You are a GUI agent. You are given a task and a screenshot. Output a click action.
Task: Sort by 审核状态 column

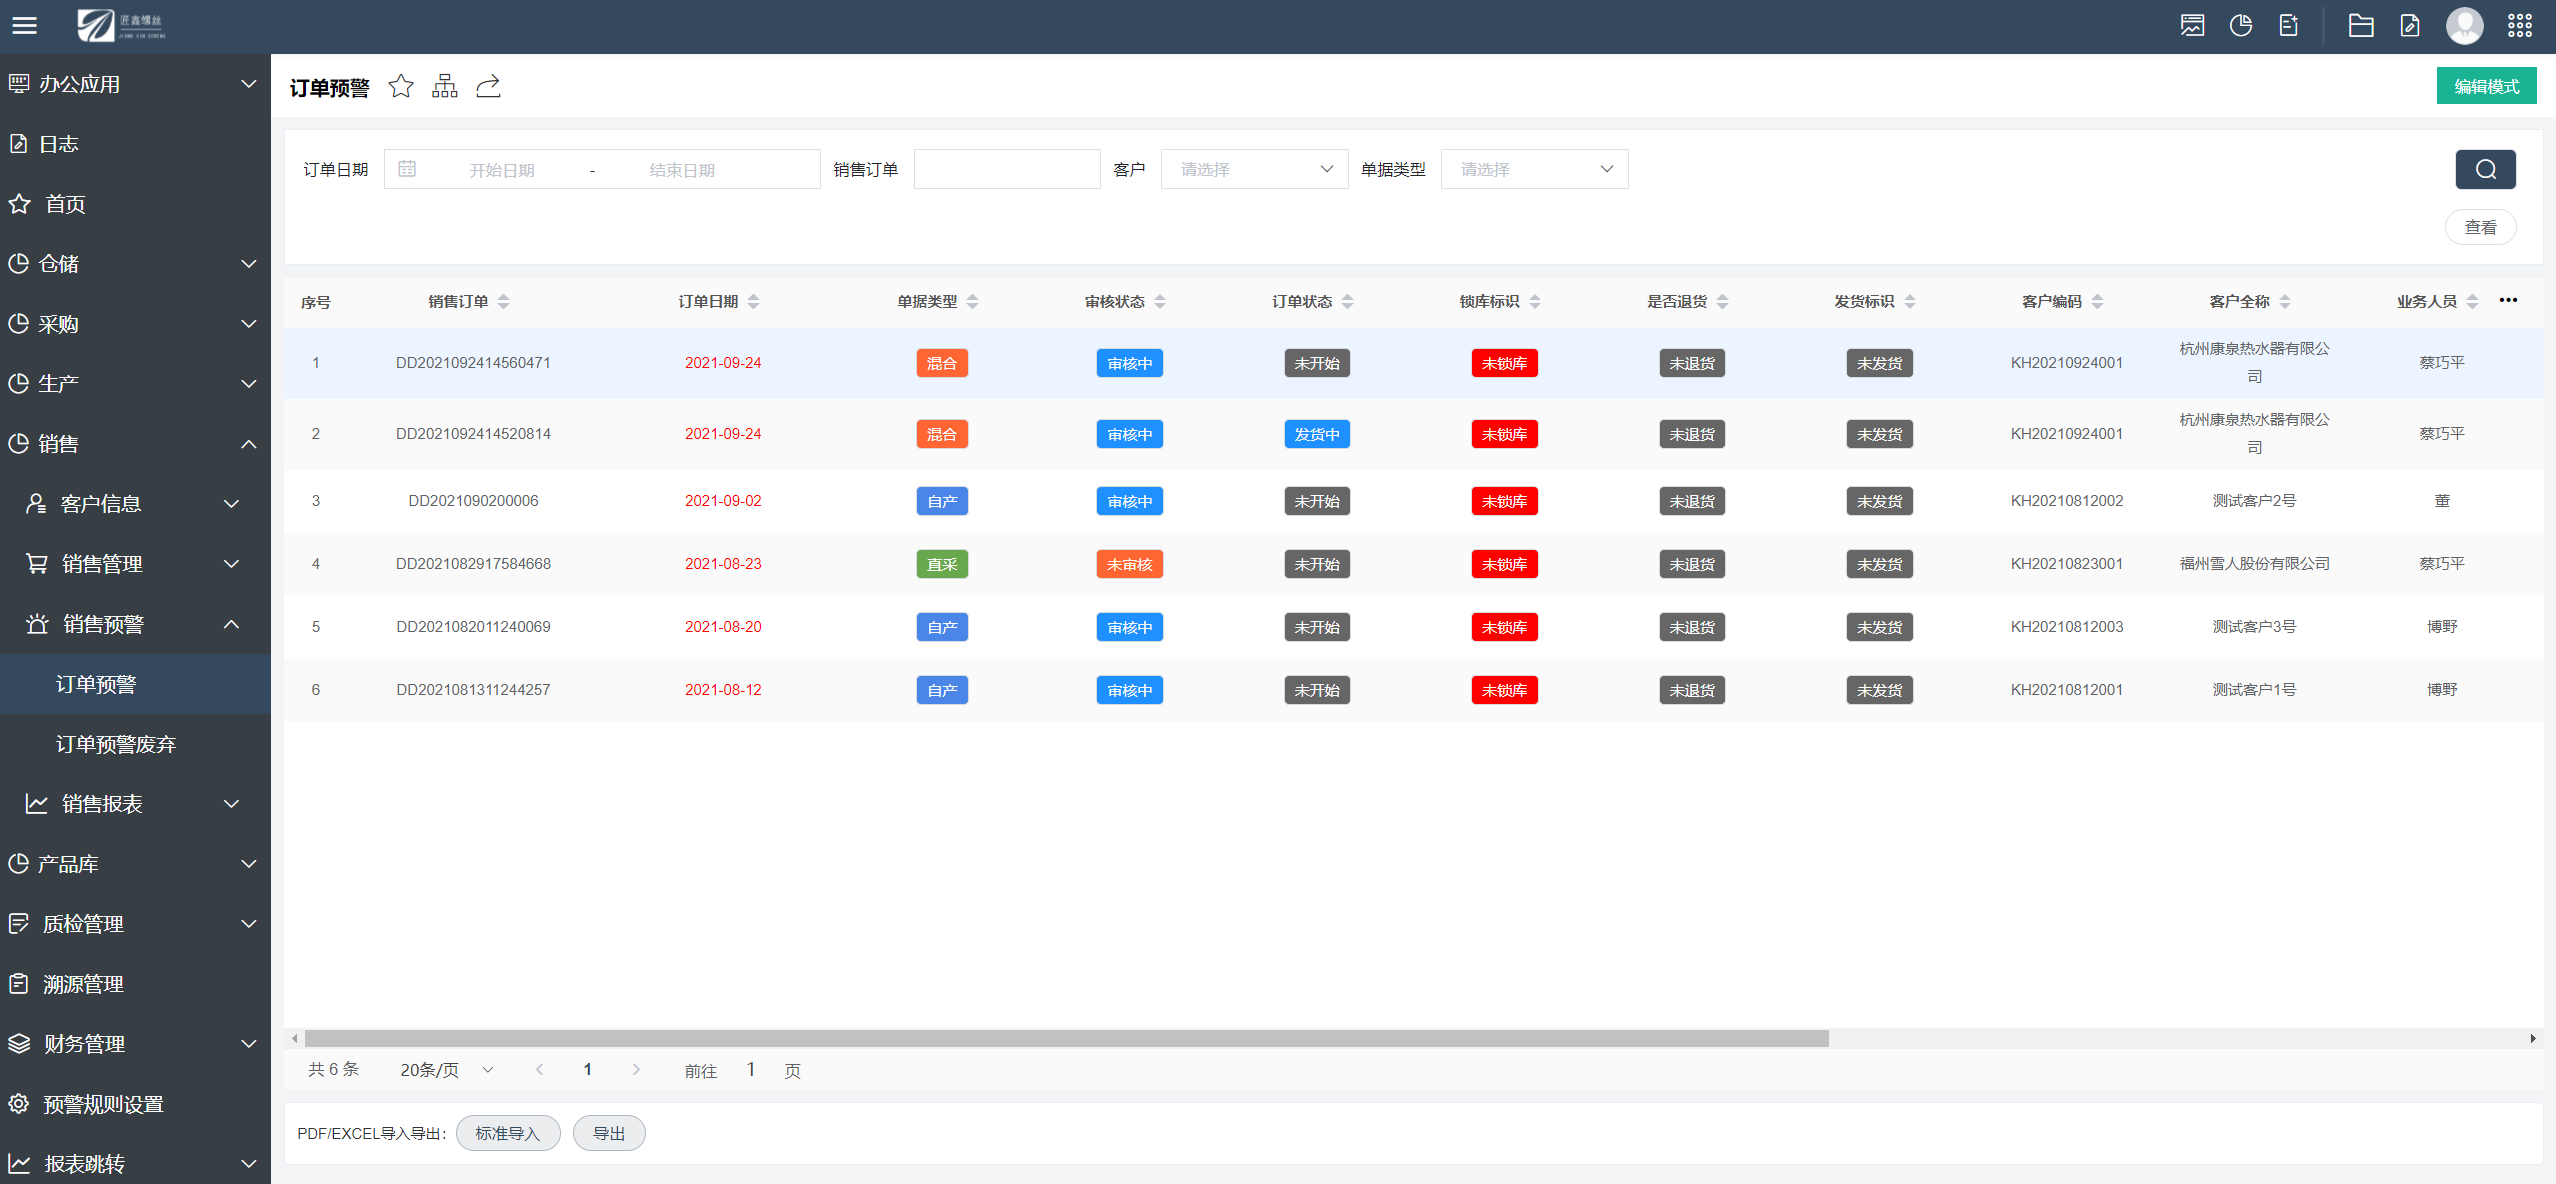[1160, 302]
